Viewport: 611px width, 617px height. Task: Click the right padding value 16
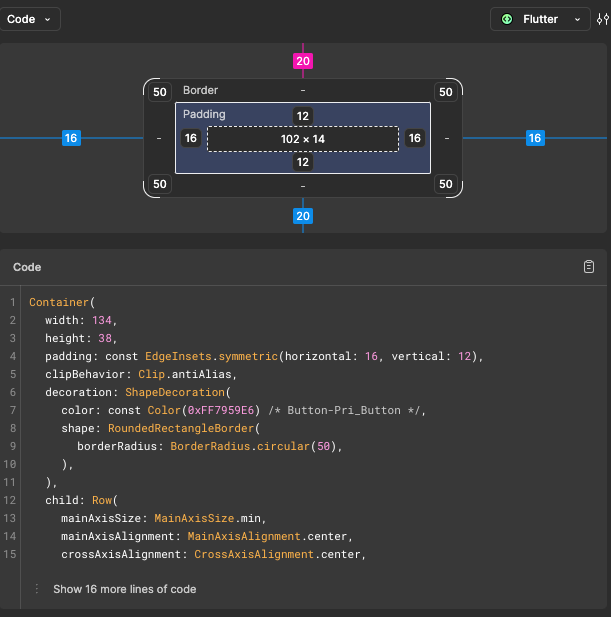click(x=415, y=138)
